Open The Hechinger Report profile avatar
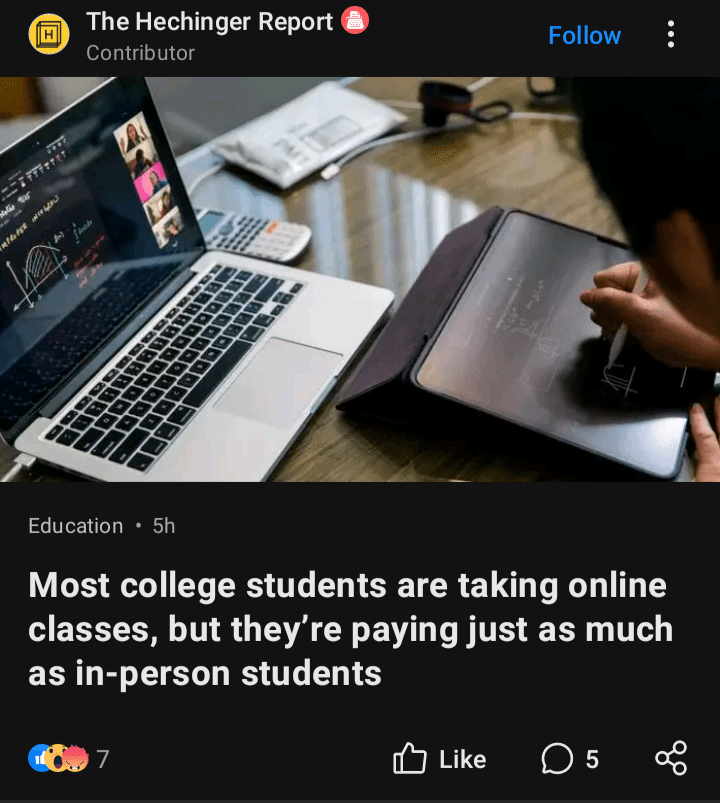This screenshot has height=803, width=720. [x=49, y=34]
